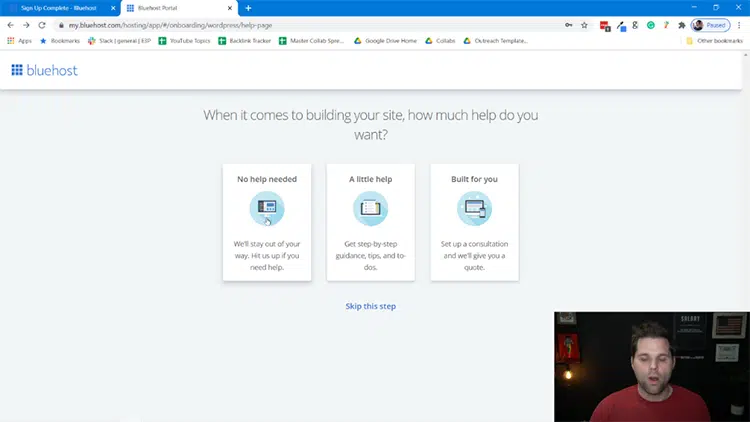Click the Skip this step link
This screenshot has width=750, height=422.
coord(370,306)
